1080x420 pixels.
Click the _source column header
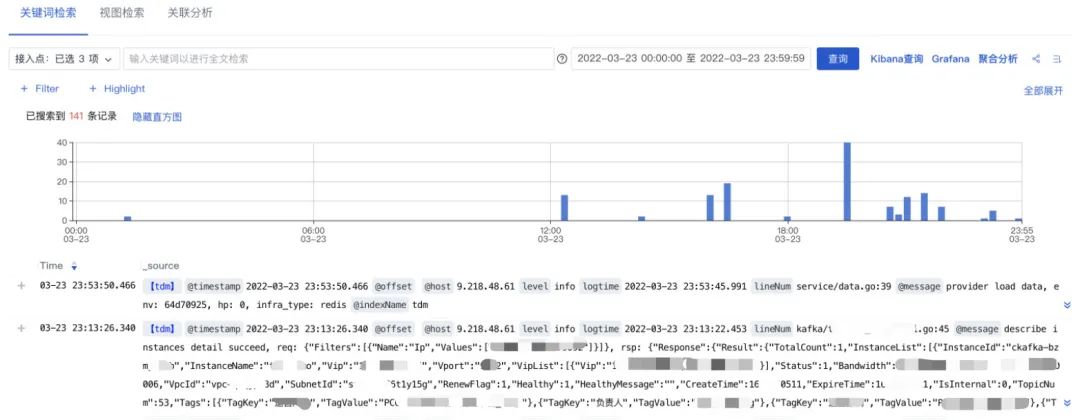point(160,266)
